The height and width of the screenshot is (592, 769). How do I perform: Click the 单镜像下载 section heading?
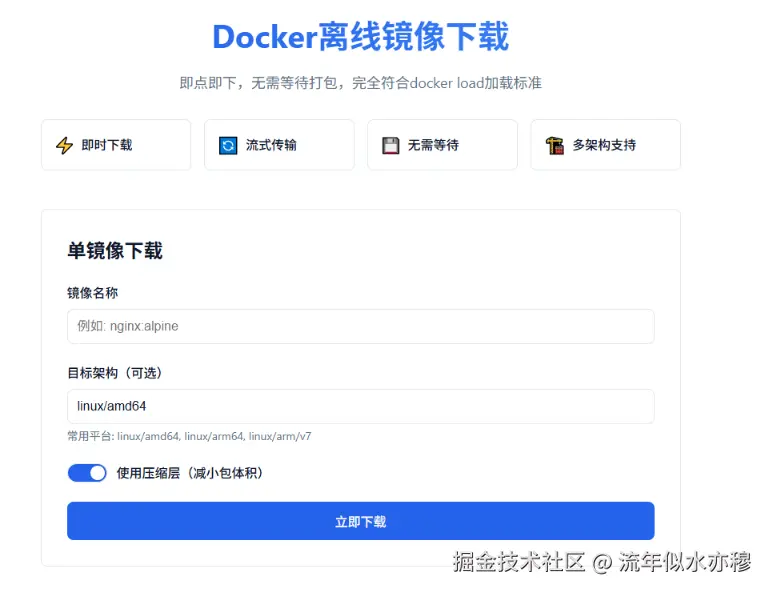(x=115, y=251)
